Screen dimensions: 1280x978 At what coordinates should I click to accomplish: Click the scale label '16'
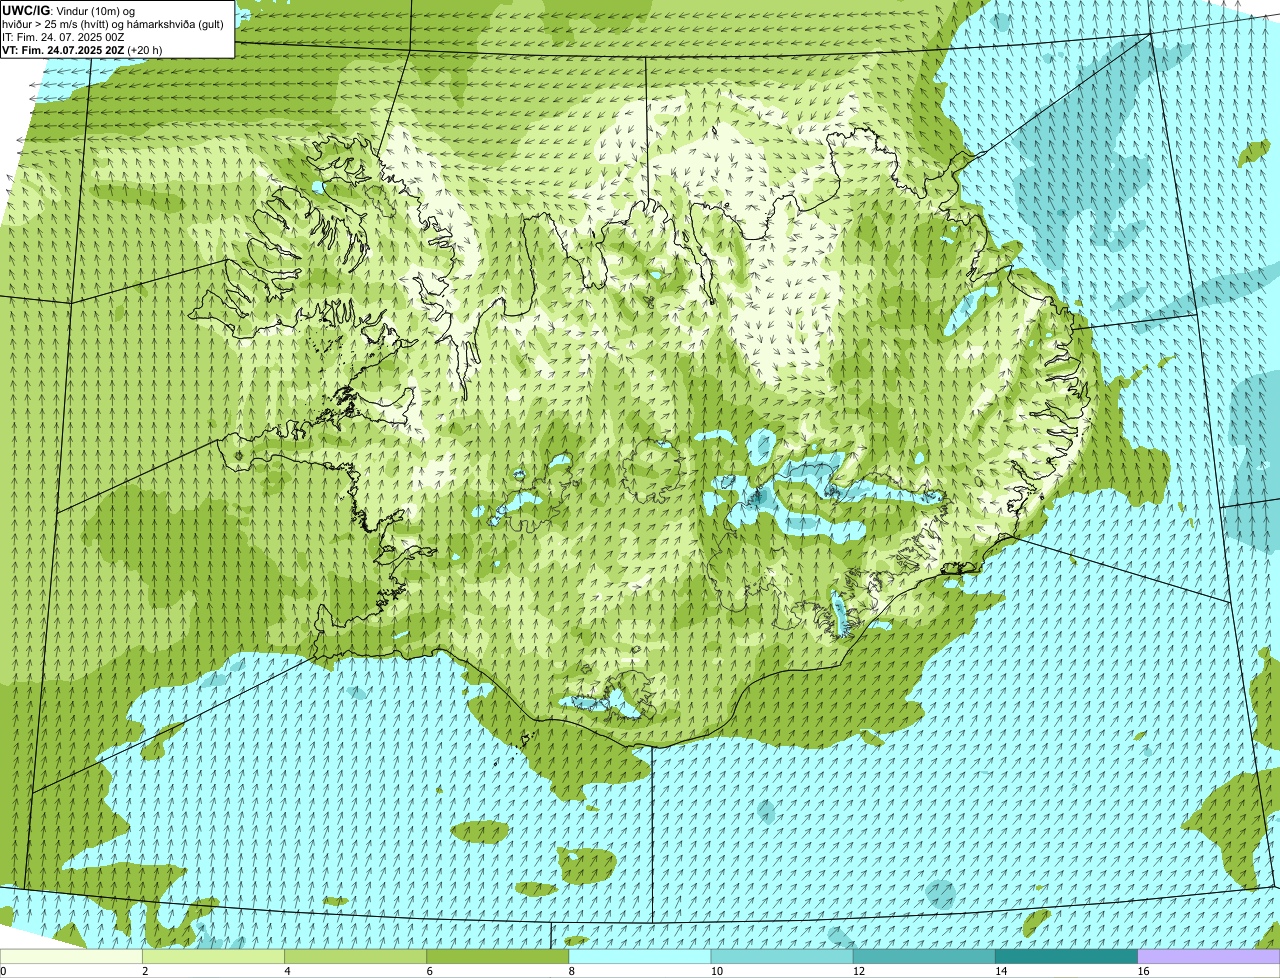(x=1143, y=971)
